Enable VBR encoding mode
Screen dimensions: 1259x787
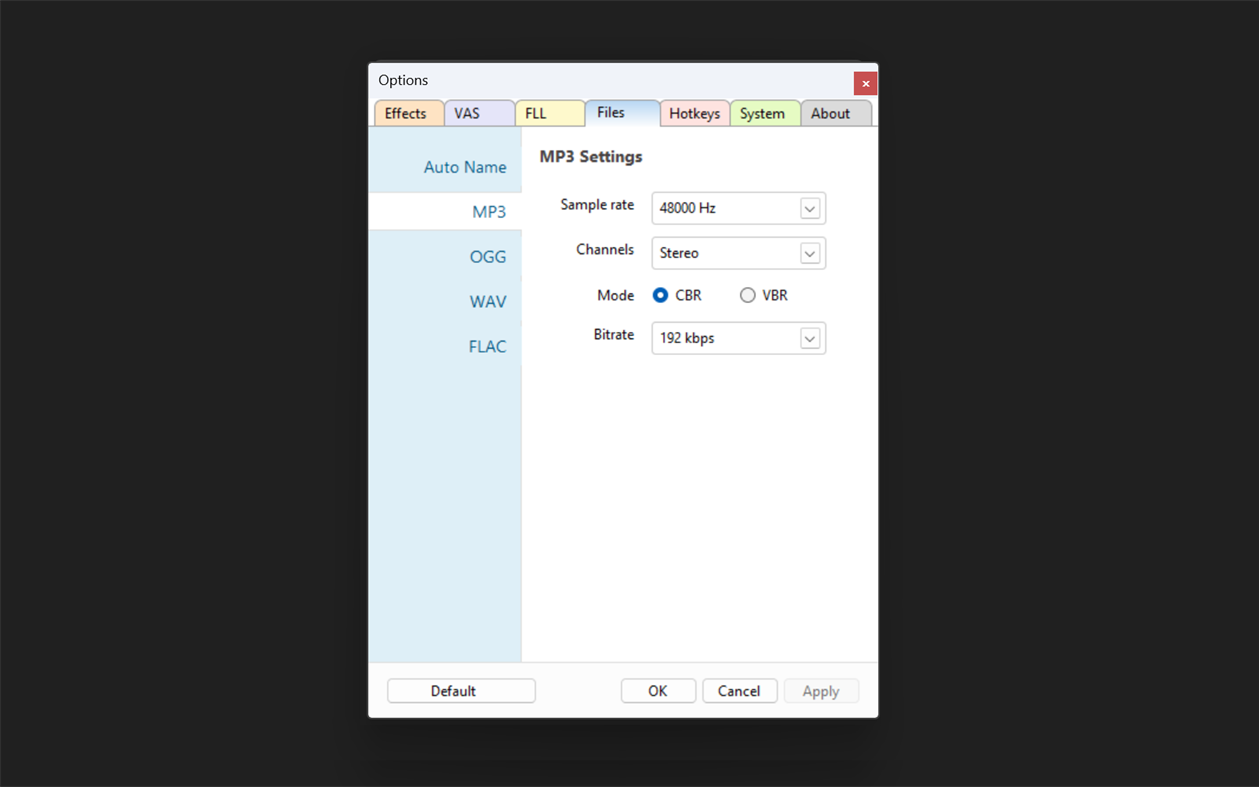747,295
